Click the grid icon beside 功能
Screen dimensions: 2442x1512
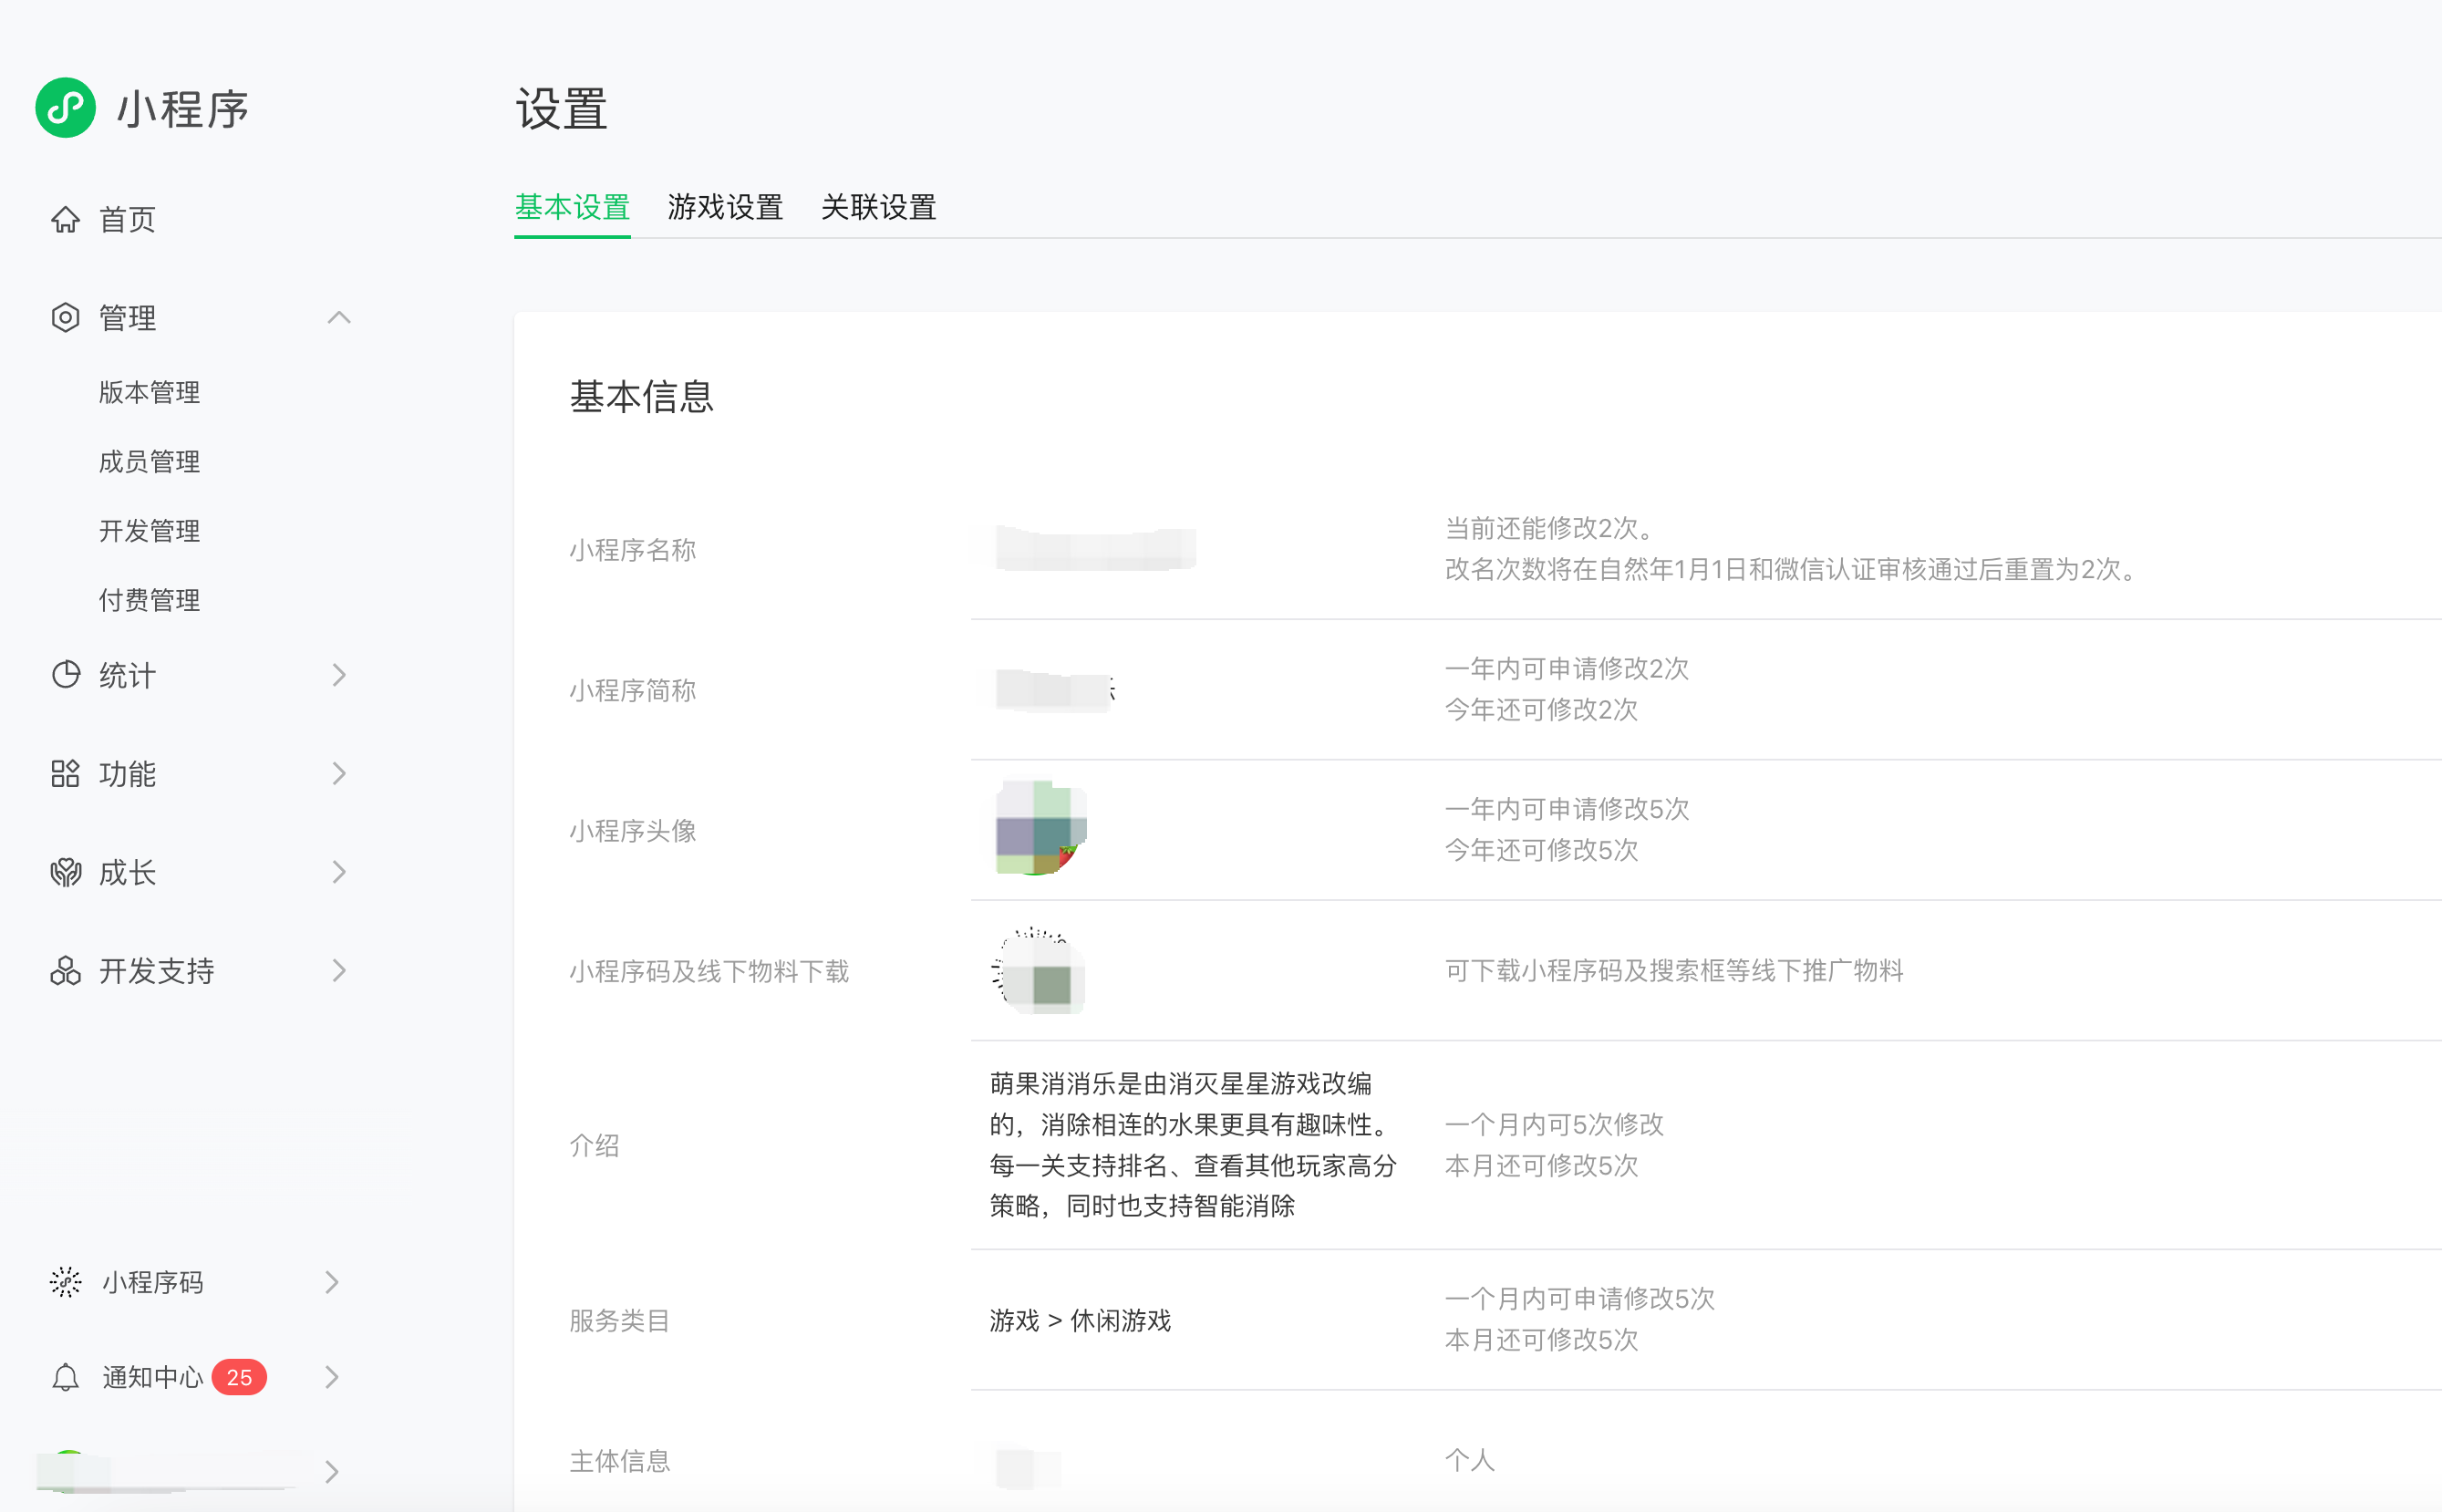(x=65, y=773)
